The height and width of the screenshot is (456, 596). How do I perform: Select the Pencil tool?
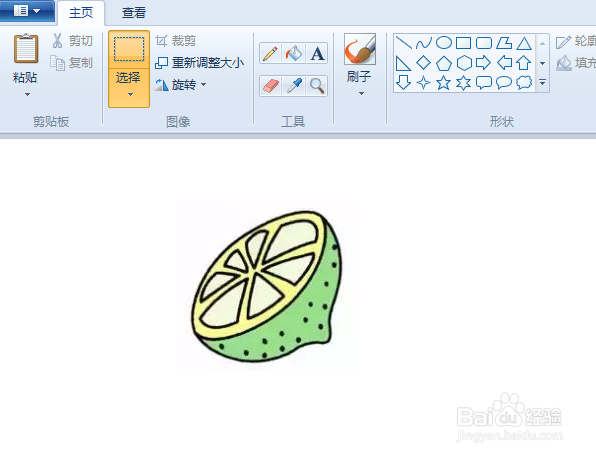point(270,53)
